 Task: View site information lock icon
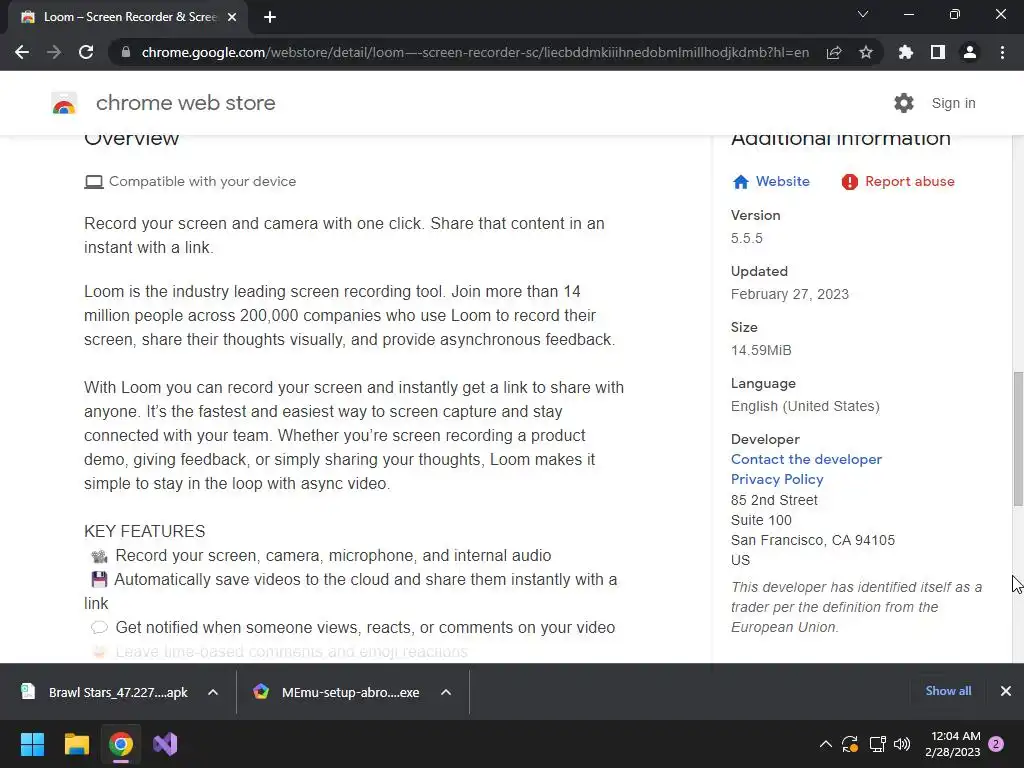click(126, 52)
